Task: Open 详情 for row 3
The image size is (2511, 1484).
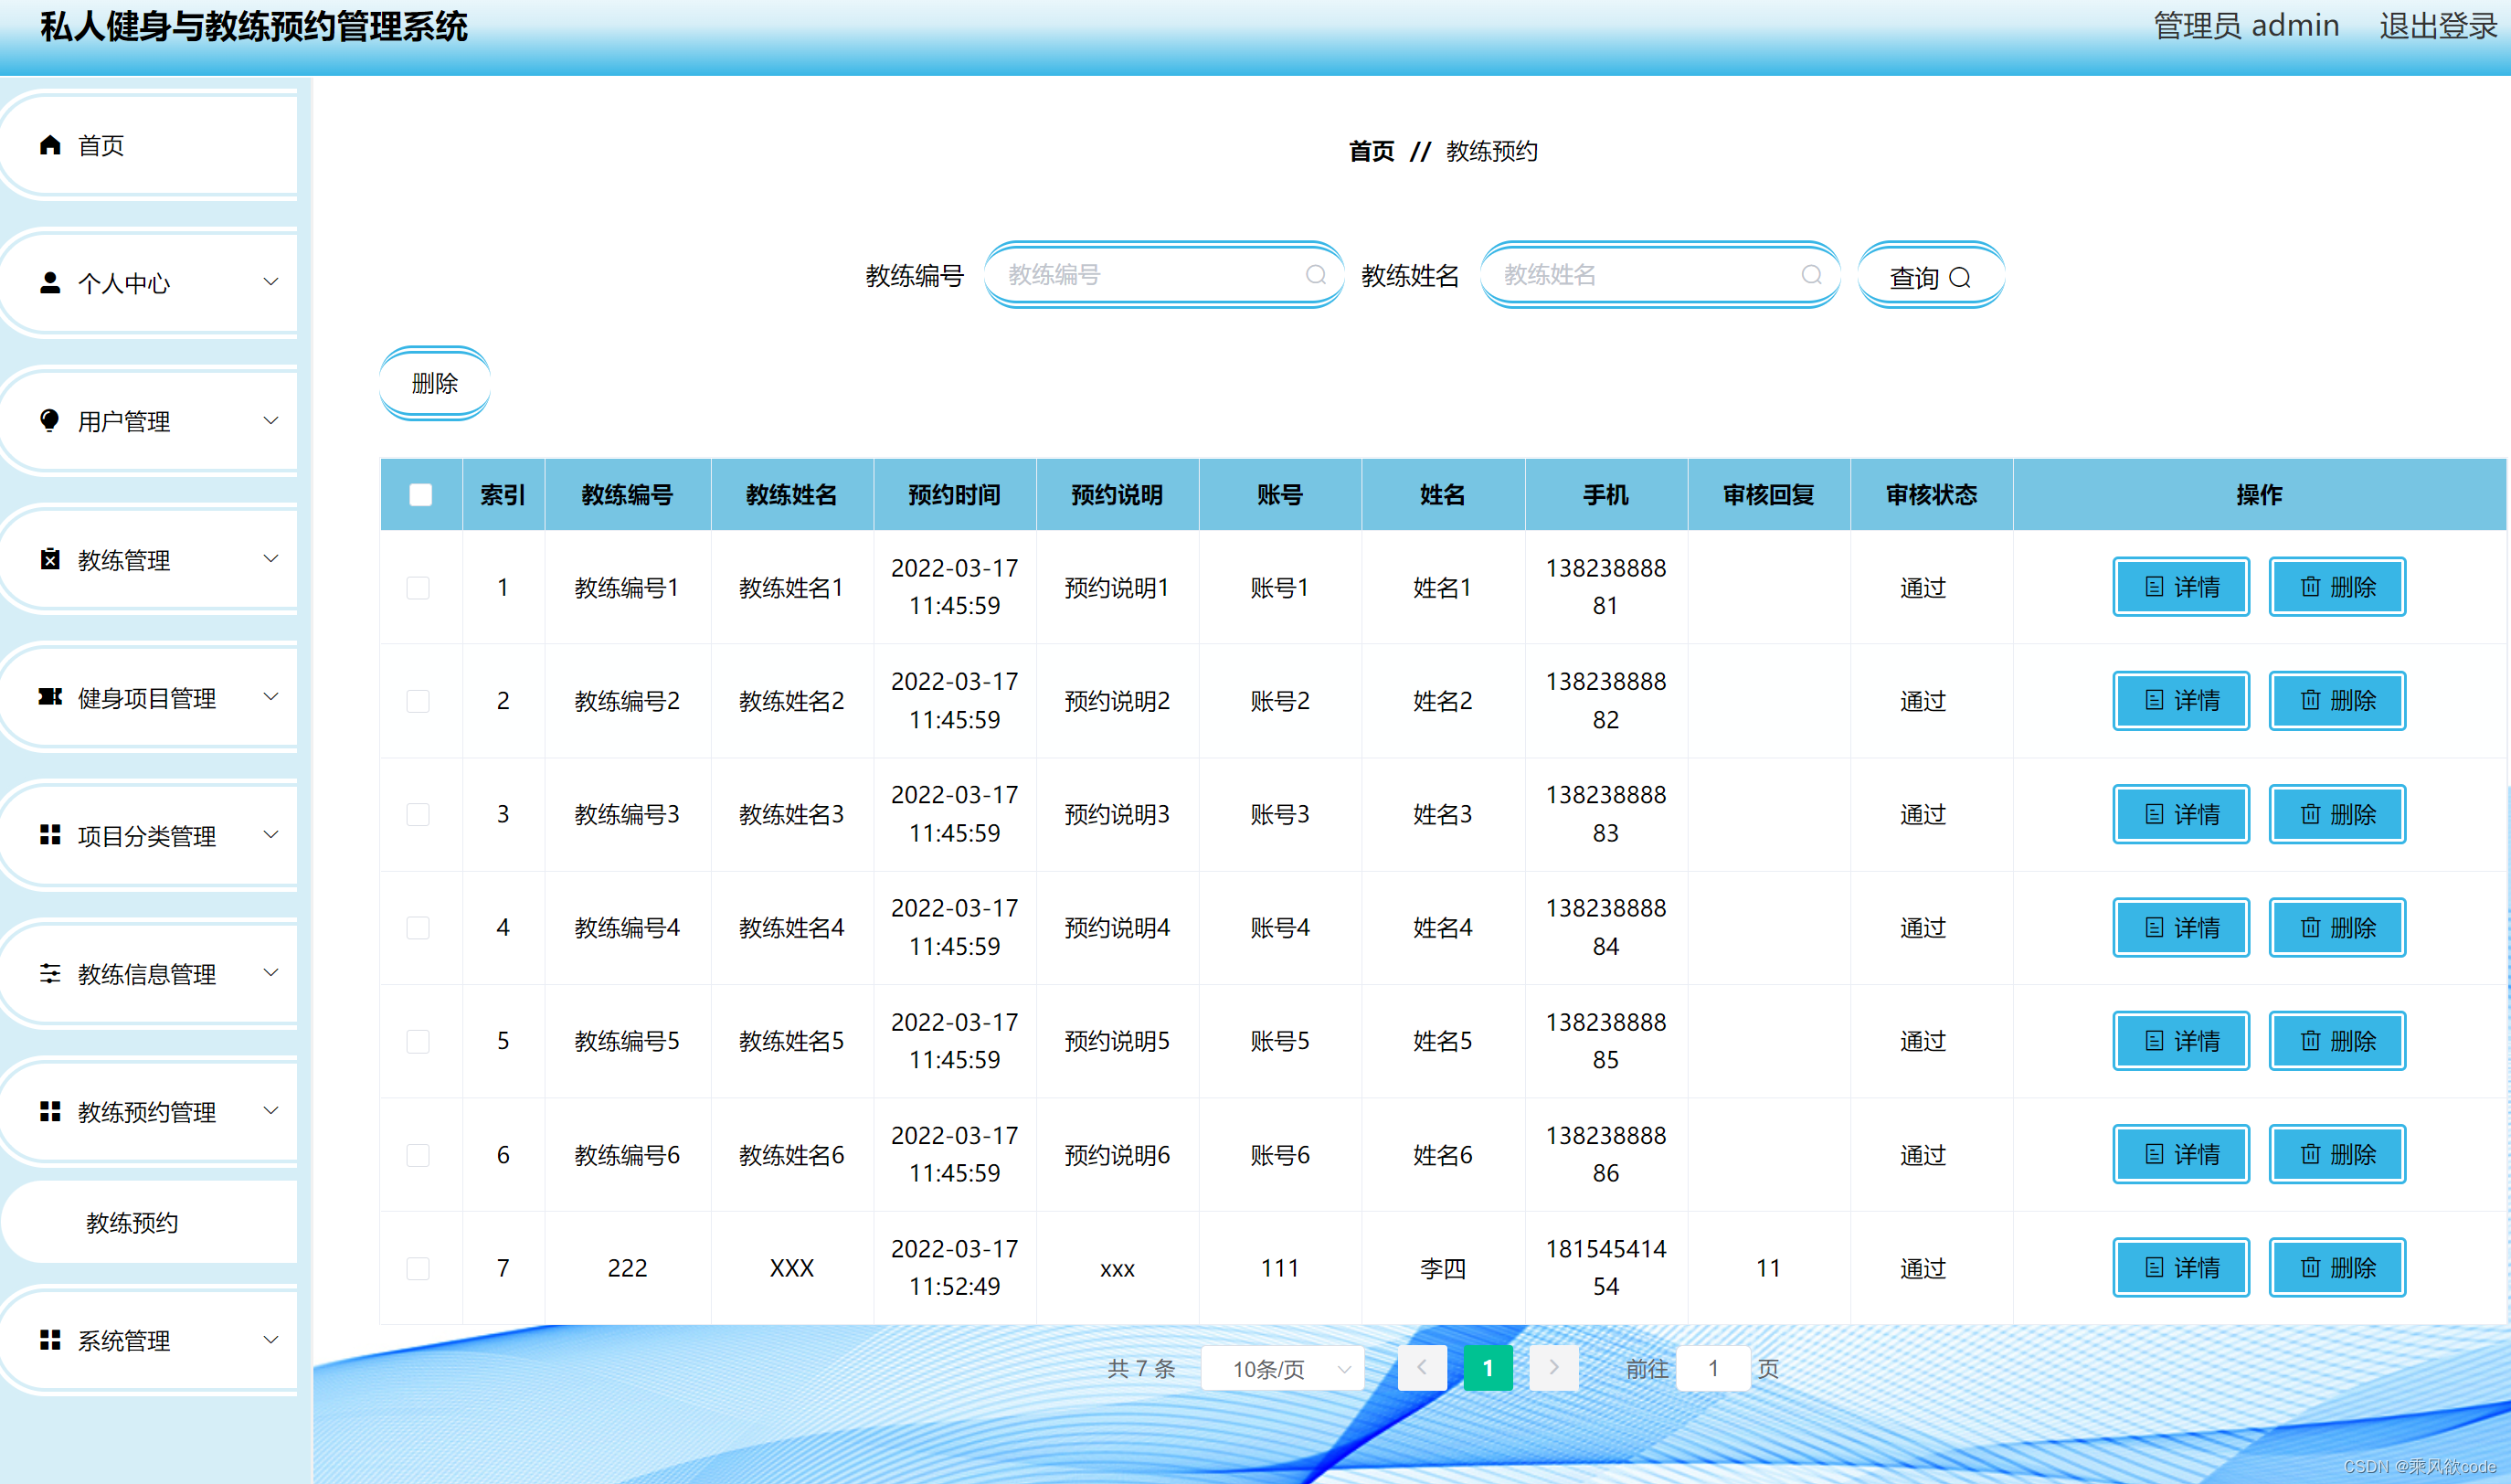Action: click(x=2181, y=814)
